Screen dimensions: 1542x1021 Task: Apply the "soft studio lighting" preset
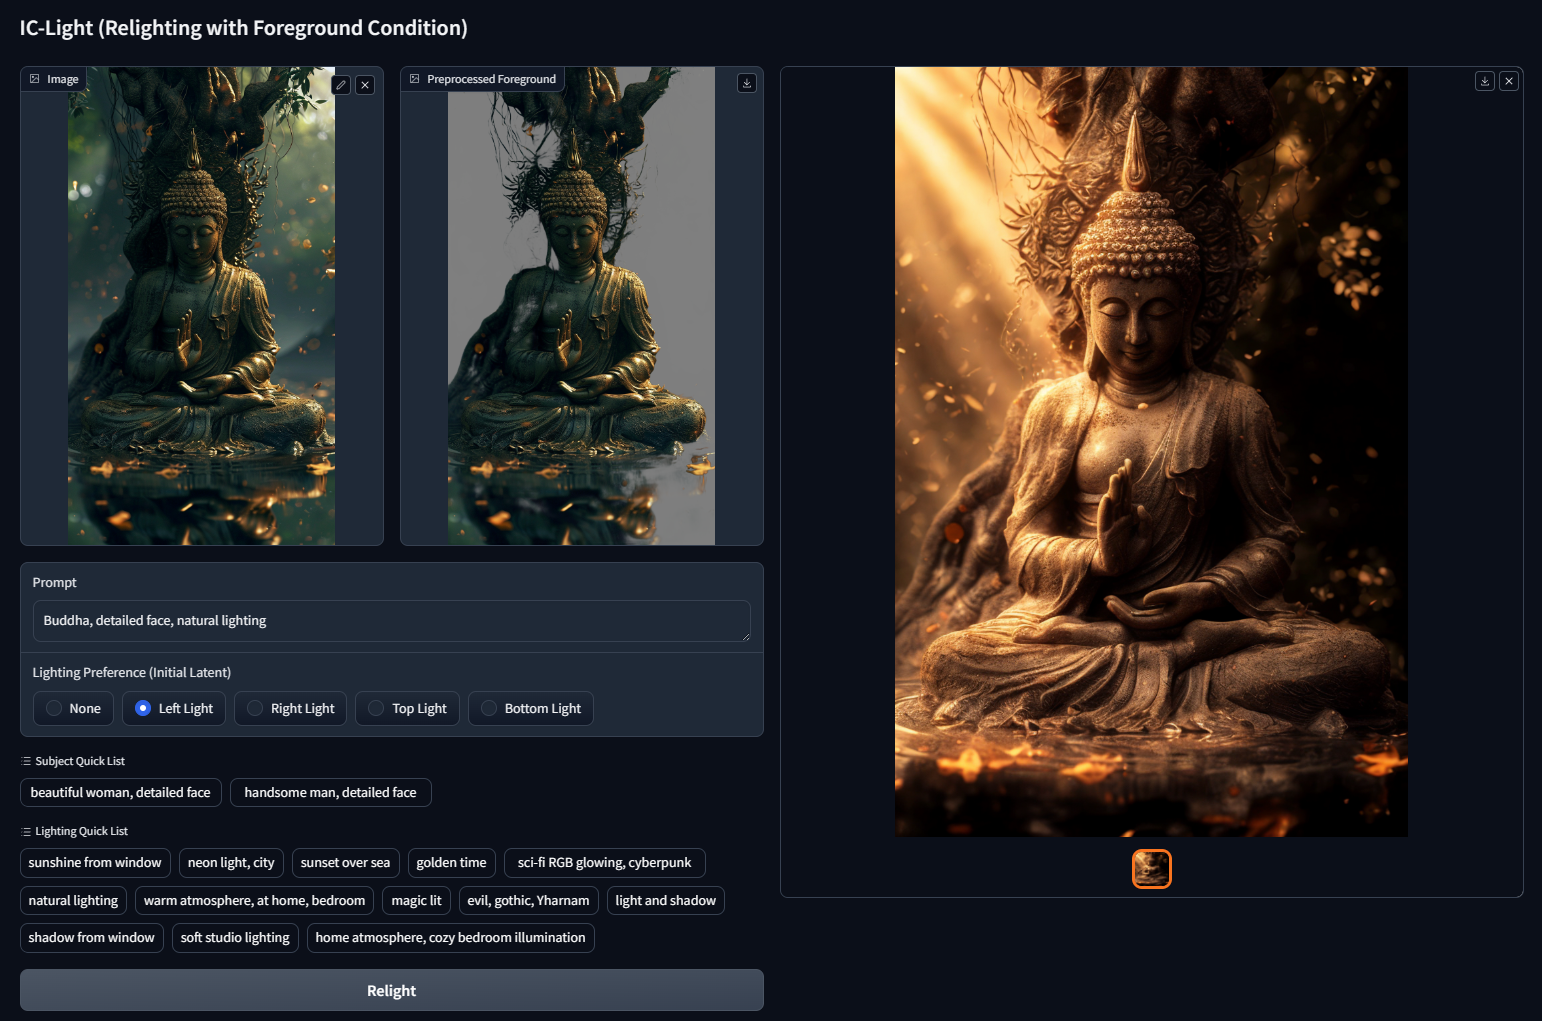click(235, 937)
